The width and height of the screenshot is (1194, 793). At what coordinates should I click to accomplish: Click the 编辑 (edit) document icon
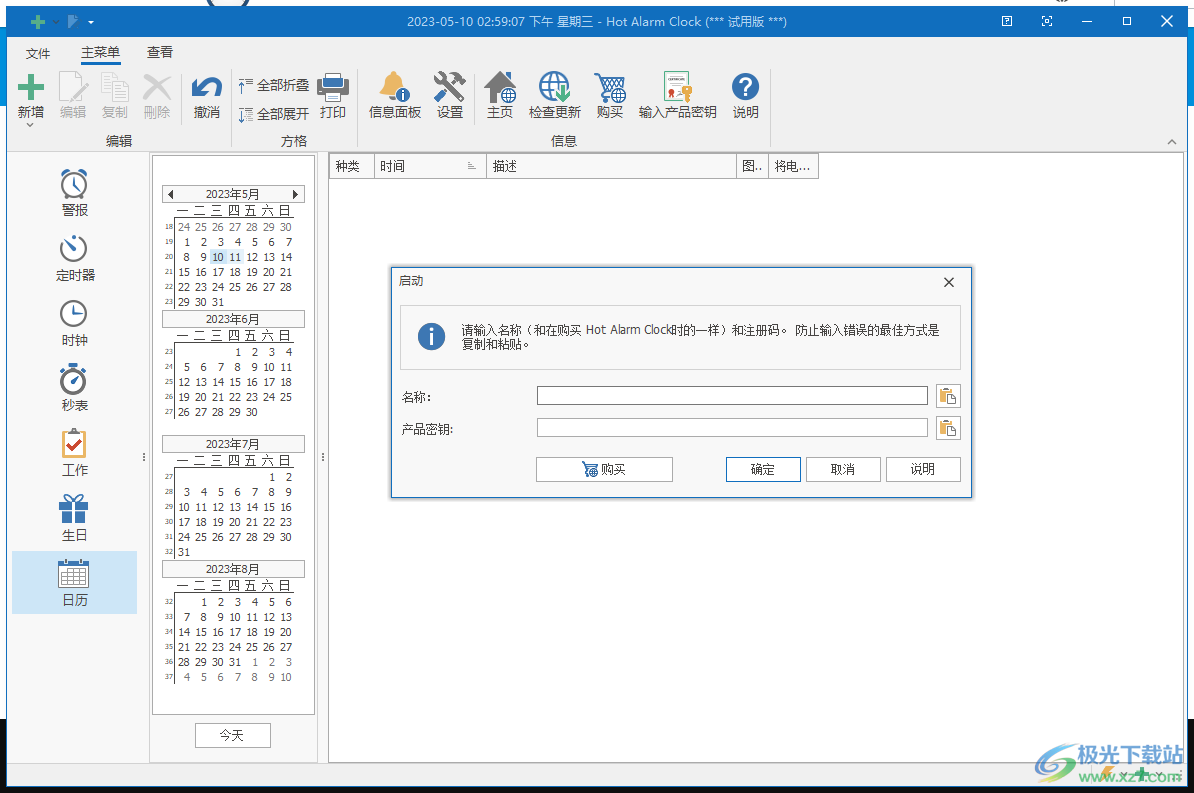73,87
